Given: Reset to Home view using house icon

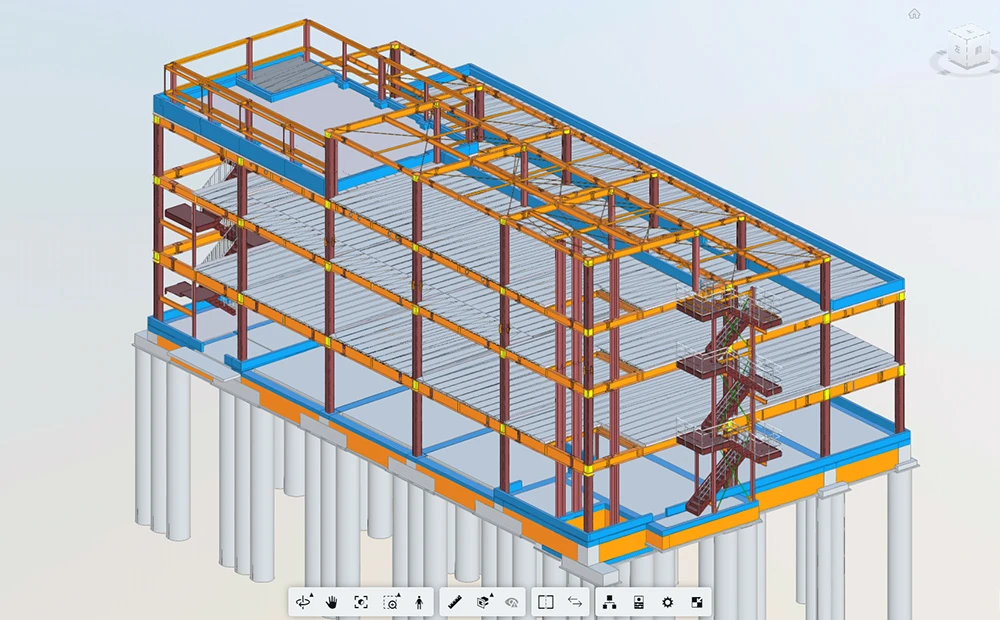Looking at the screenshot, I should (914, 14).
